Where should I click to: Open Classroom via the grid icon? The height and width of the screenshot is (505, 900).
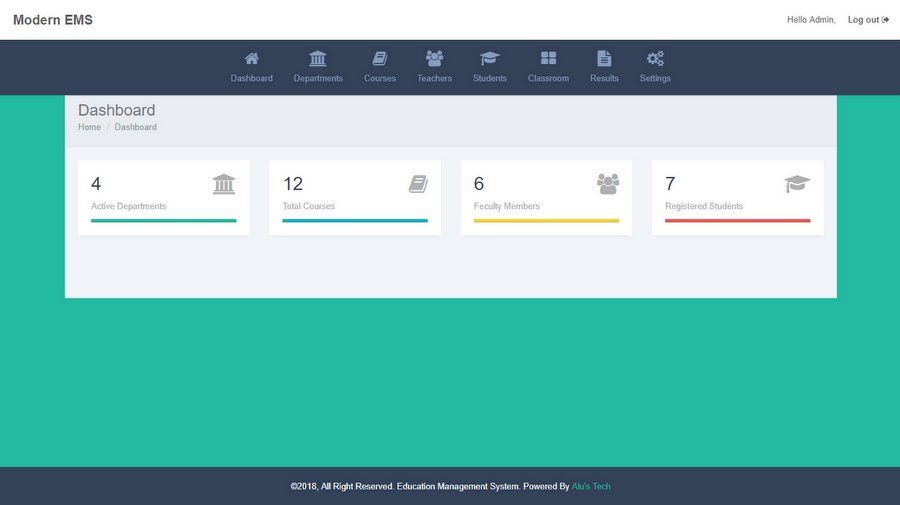[x=548, y=59]
